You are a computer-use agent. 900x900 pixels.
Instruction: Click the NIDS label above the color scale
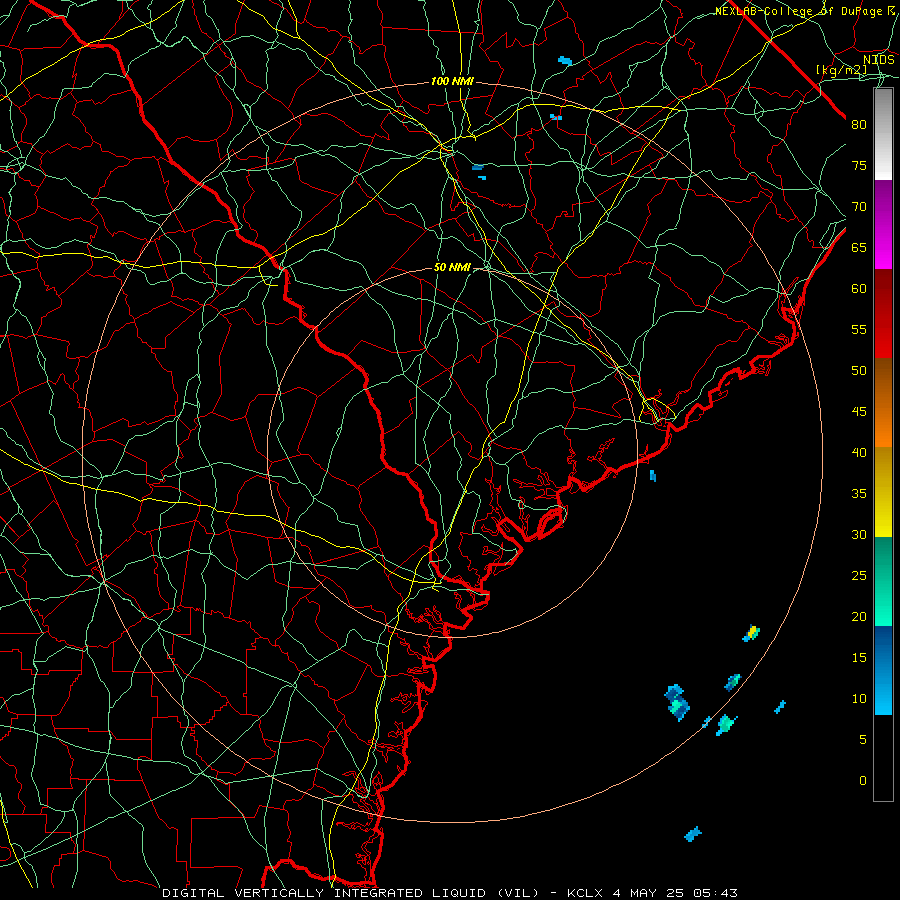point(879,60)
